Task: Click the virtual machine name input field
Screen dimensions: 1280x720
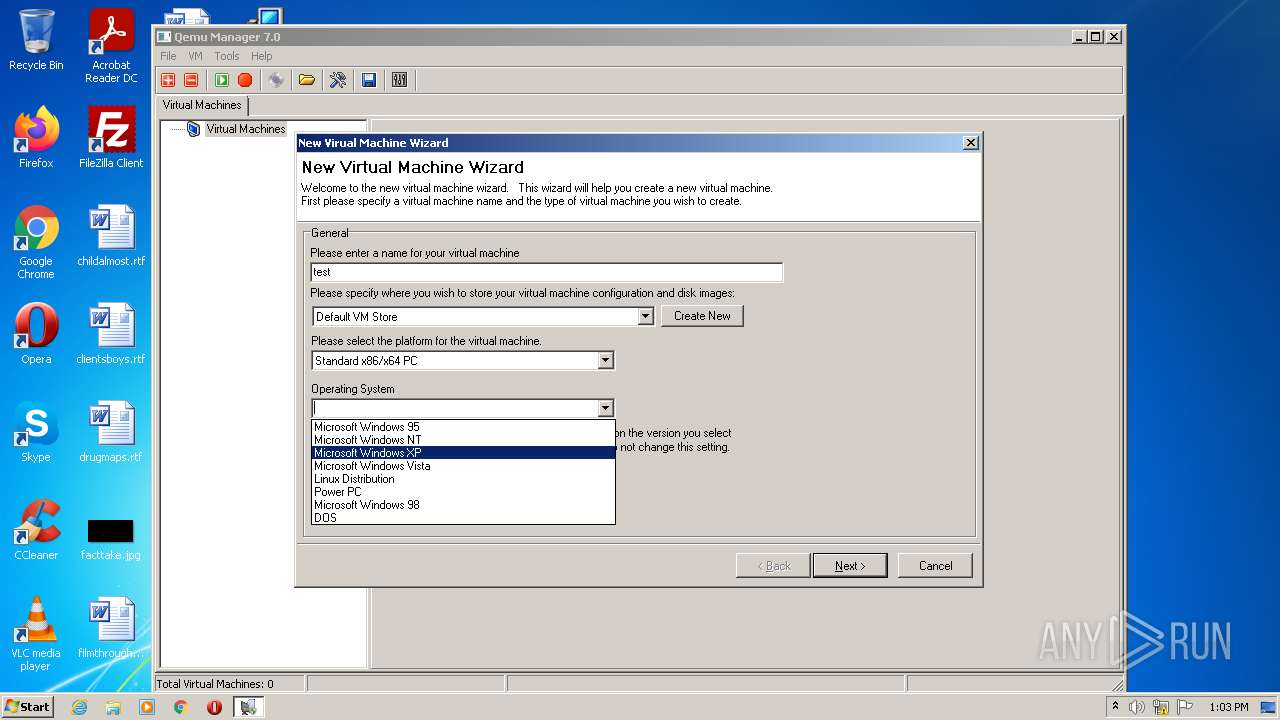Action: coord(546,272)
